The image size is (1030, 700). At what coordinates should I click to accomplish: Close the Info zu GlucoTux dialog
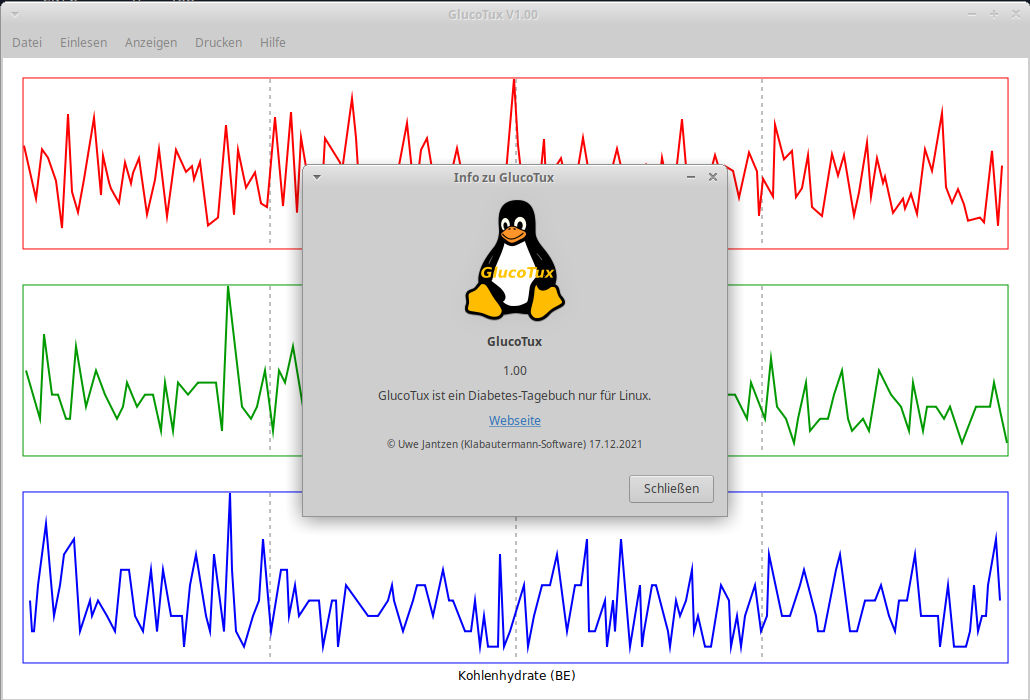pyautogui.click(x=713, y=177)
